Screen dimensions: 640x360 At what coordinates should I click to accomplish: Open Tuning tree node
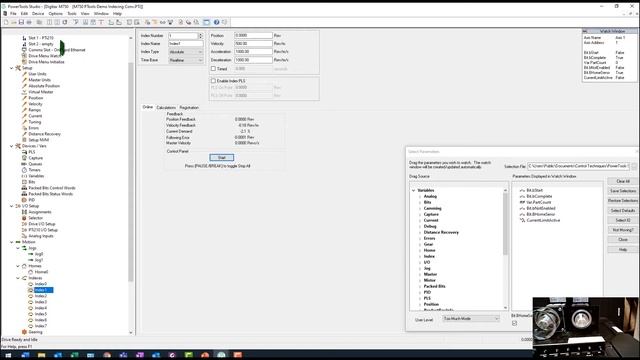coord(35,122)
